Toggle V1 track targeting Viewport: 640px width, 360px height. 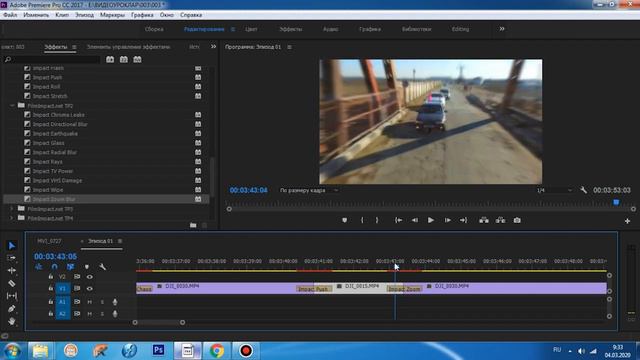pyautogui.click(x=62, y=289)
